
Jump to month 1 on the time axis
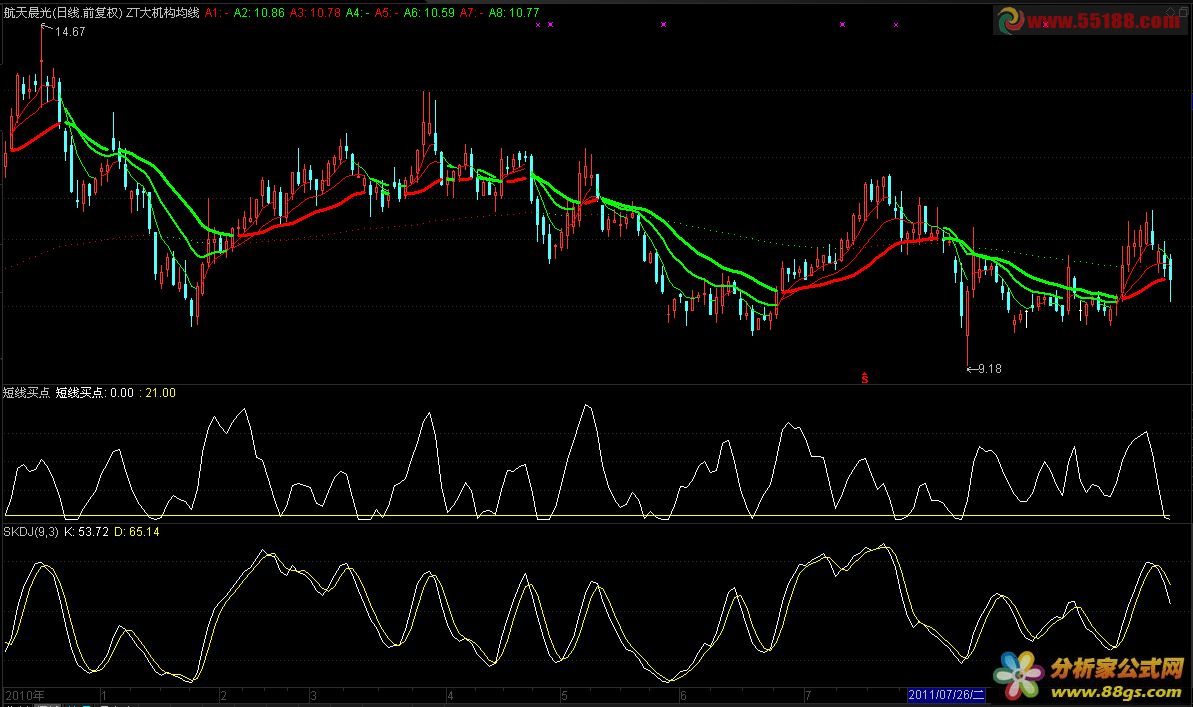pyautogui.click(x=103, y=696)
